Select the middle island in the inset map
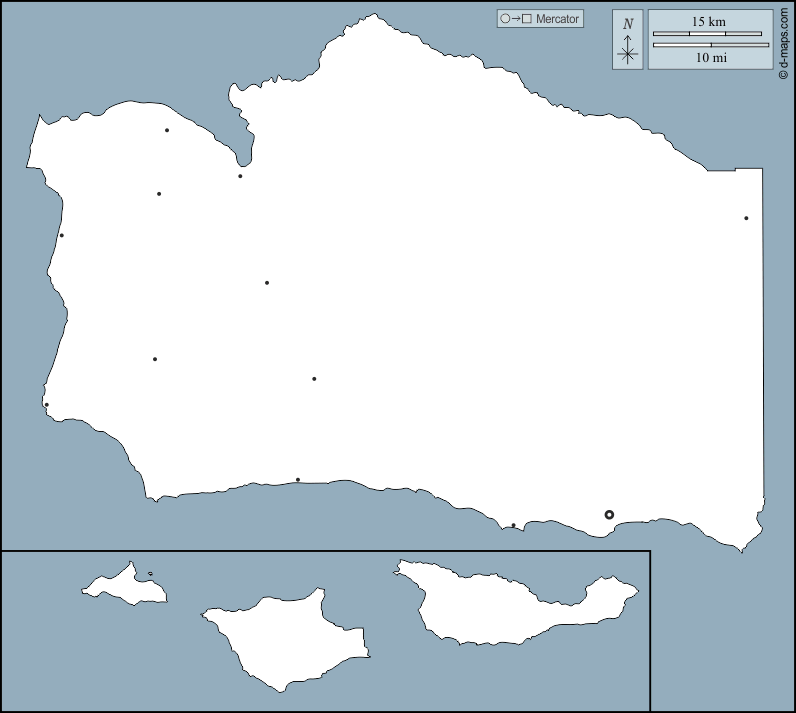Viewport: 796px width, 713px height. 285,640
